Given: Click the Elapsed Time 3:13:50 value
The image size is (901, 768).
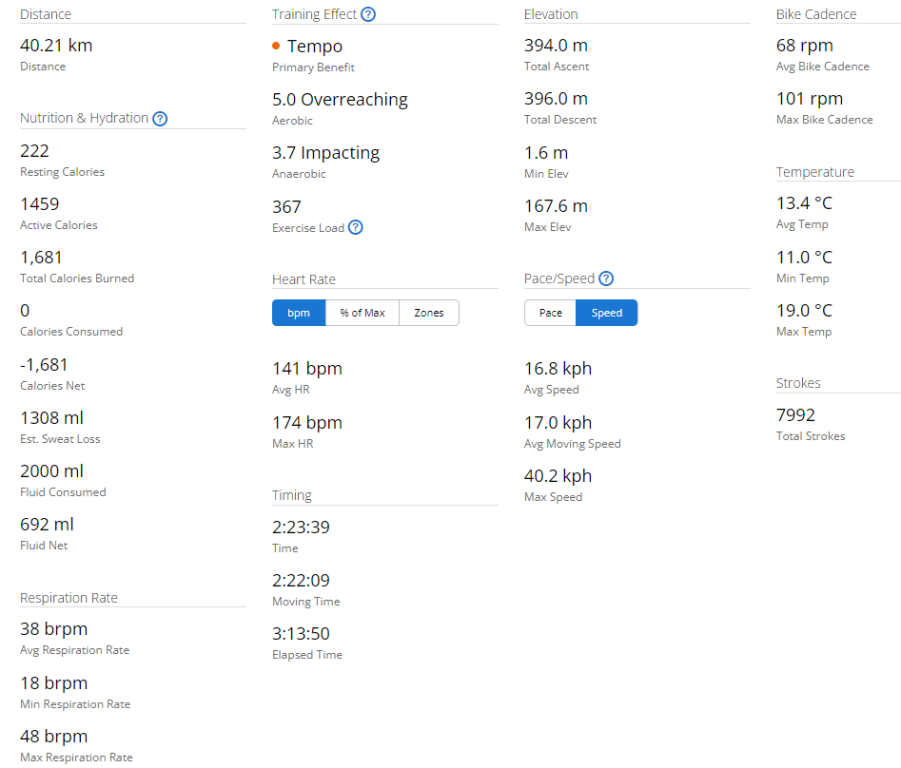Looking at the screenshot, I should (301, 634).
